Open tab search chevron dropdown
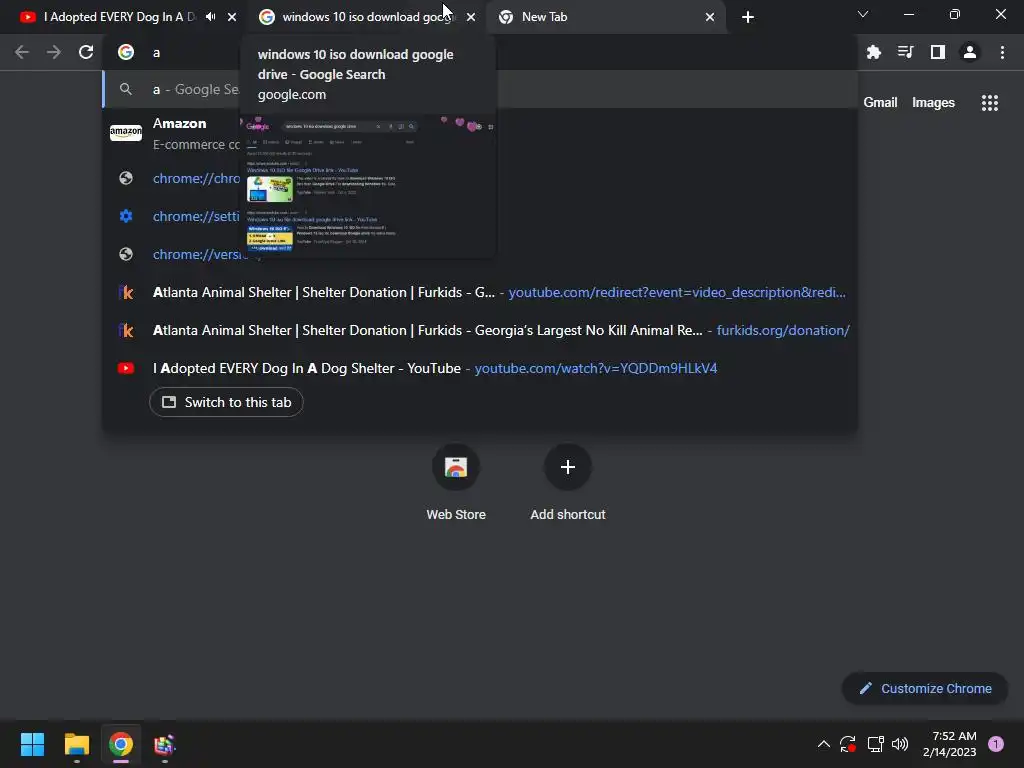The width and height of the screenshot is (1024, 768). pyautogui.click(x=863, y=14)
